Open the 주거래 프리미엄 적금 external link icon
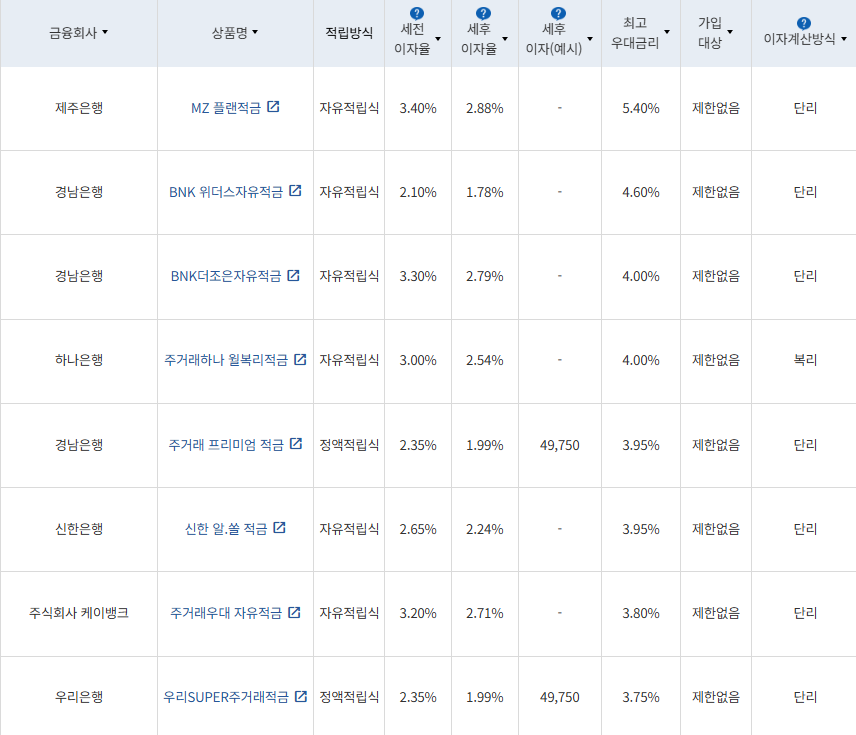The image size is (856, 735). click(x=295, y=444)
